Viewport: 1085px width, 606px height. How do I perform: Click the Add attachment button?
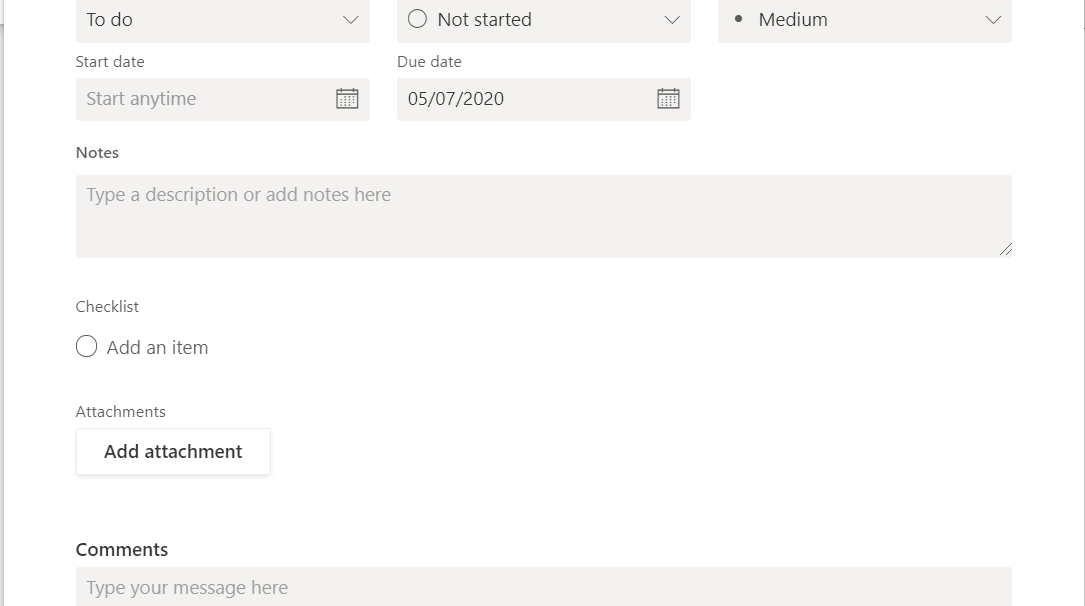click(173, 452)
